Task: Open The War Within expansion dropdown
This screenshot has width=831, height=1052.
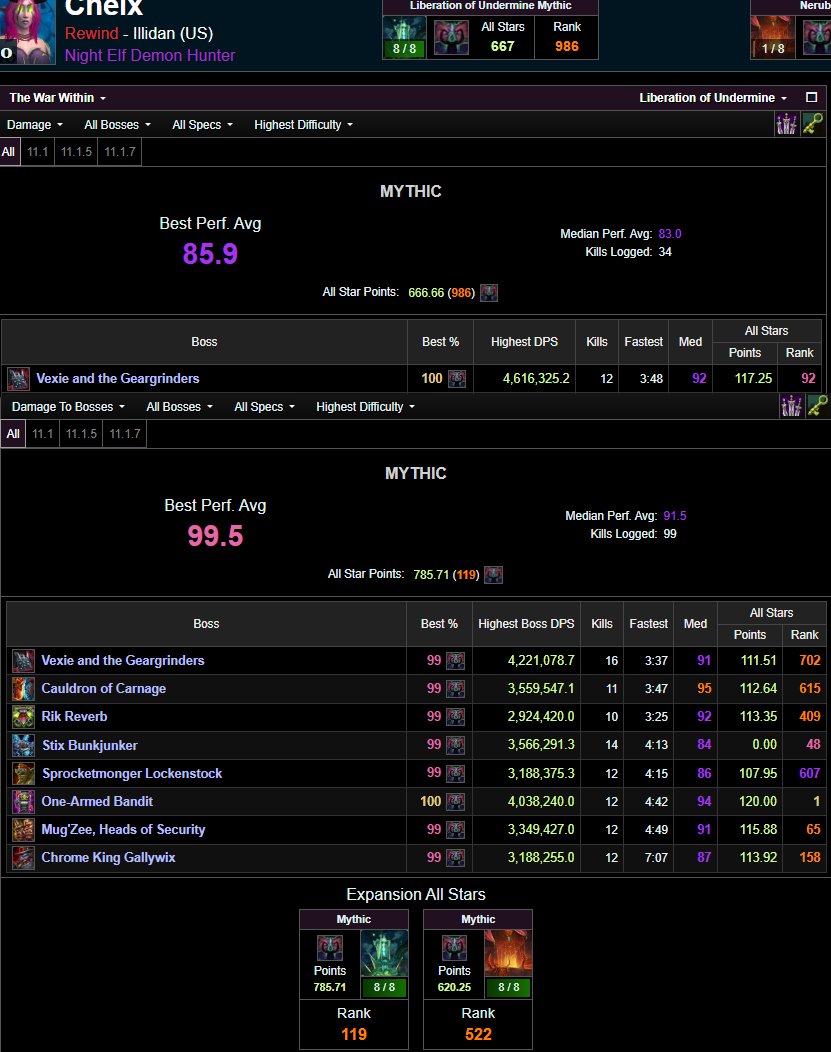Action: click(x=58, y=98)
